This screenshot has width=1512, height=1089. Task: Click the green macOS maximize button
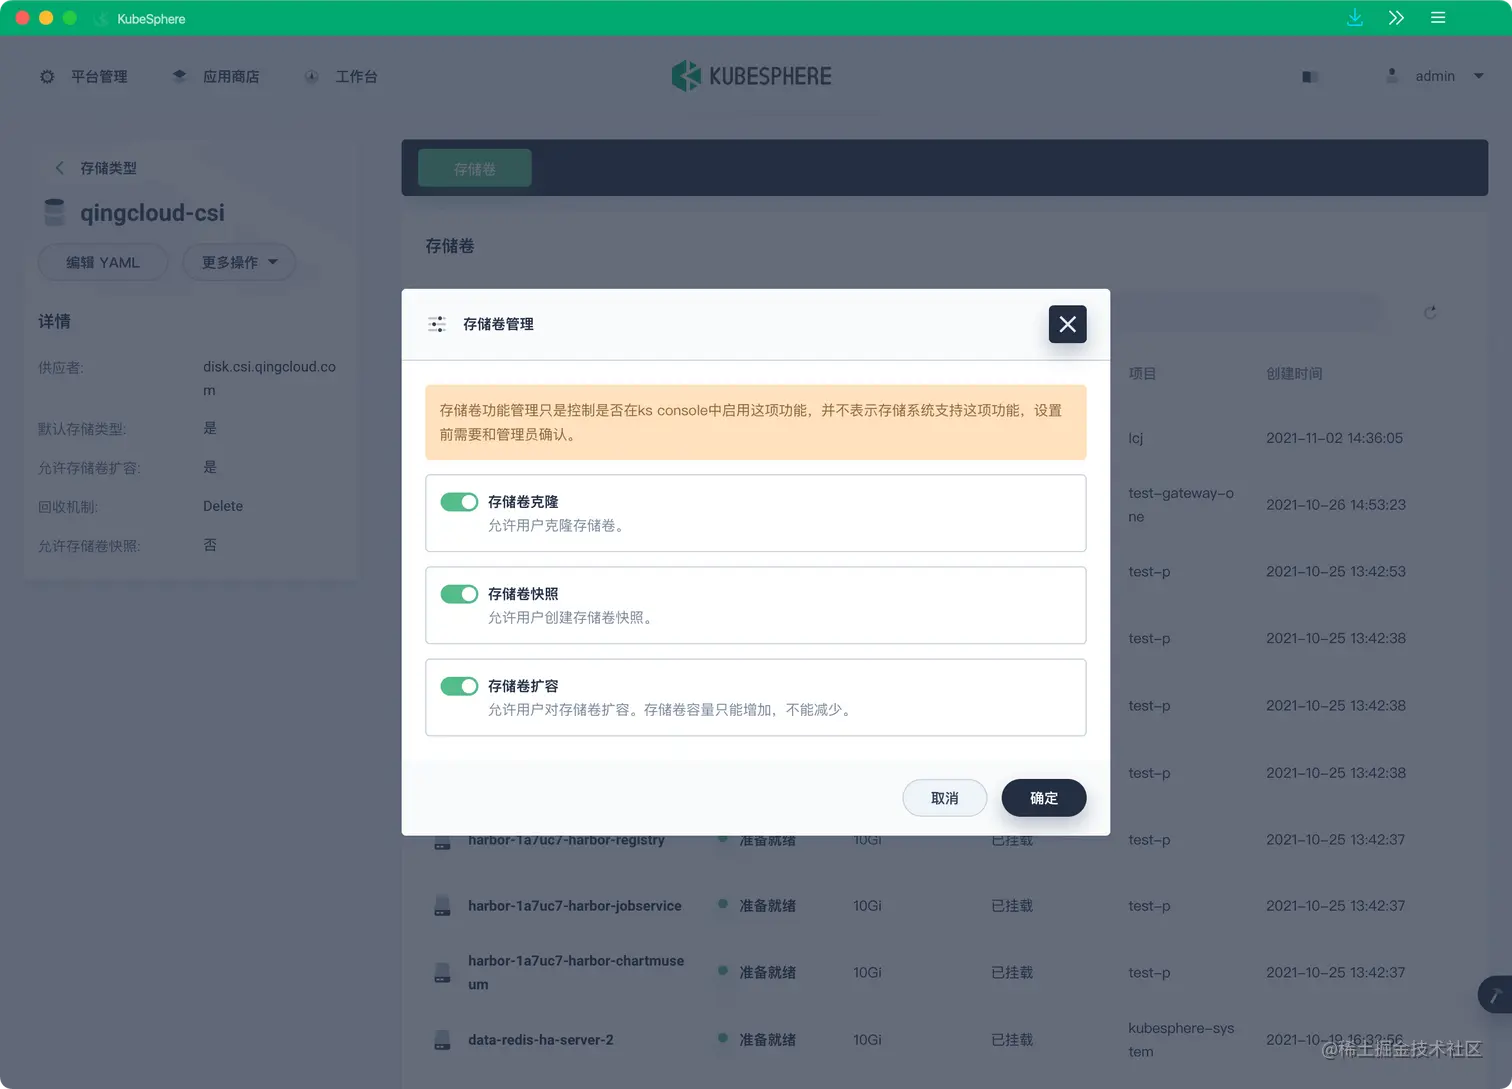69,18
